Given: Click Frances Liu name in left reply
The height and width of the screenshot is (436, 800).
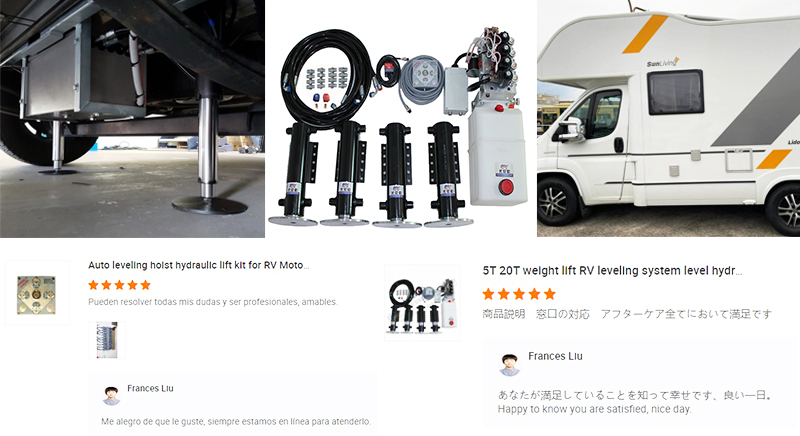Looking at the screenshot, I should coord(151,389).
